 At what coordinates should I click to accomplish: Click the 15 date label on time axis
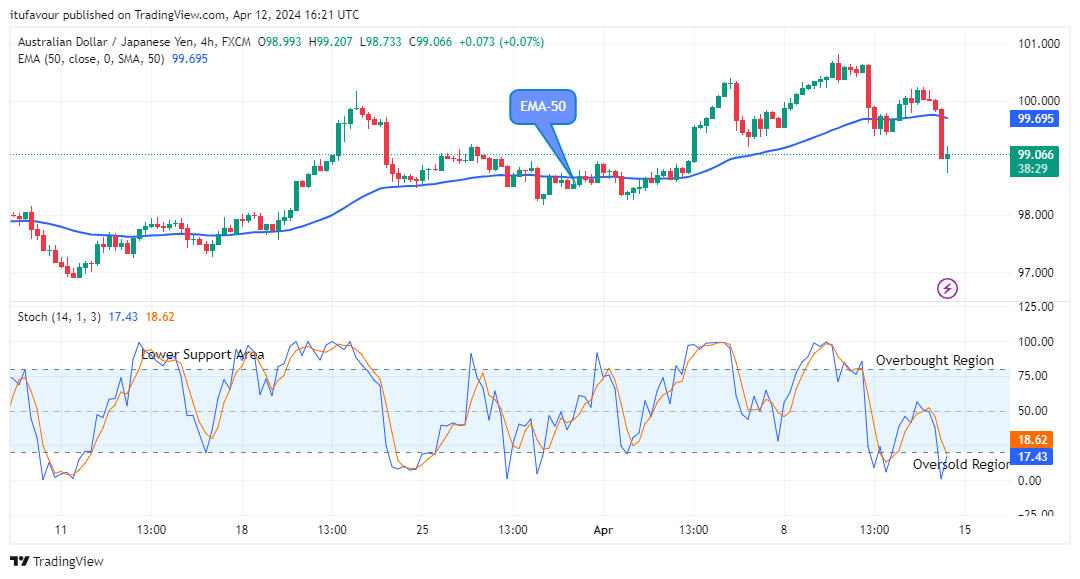click(x=965, y=529)
